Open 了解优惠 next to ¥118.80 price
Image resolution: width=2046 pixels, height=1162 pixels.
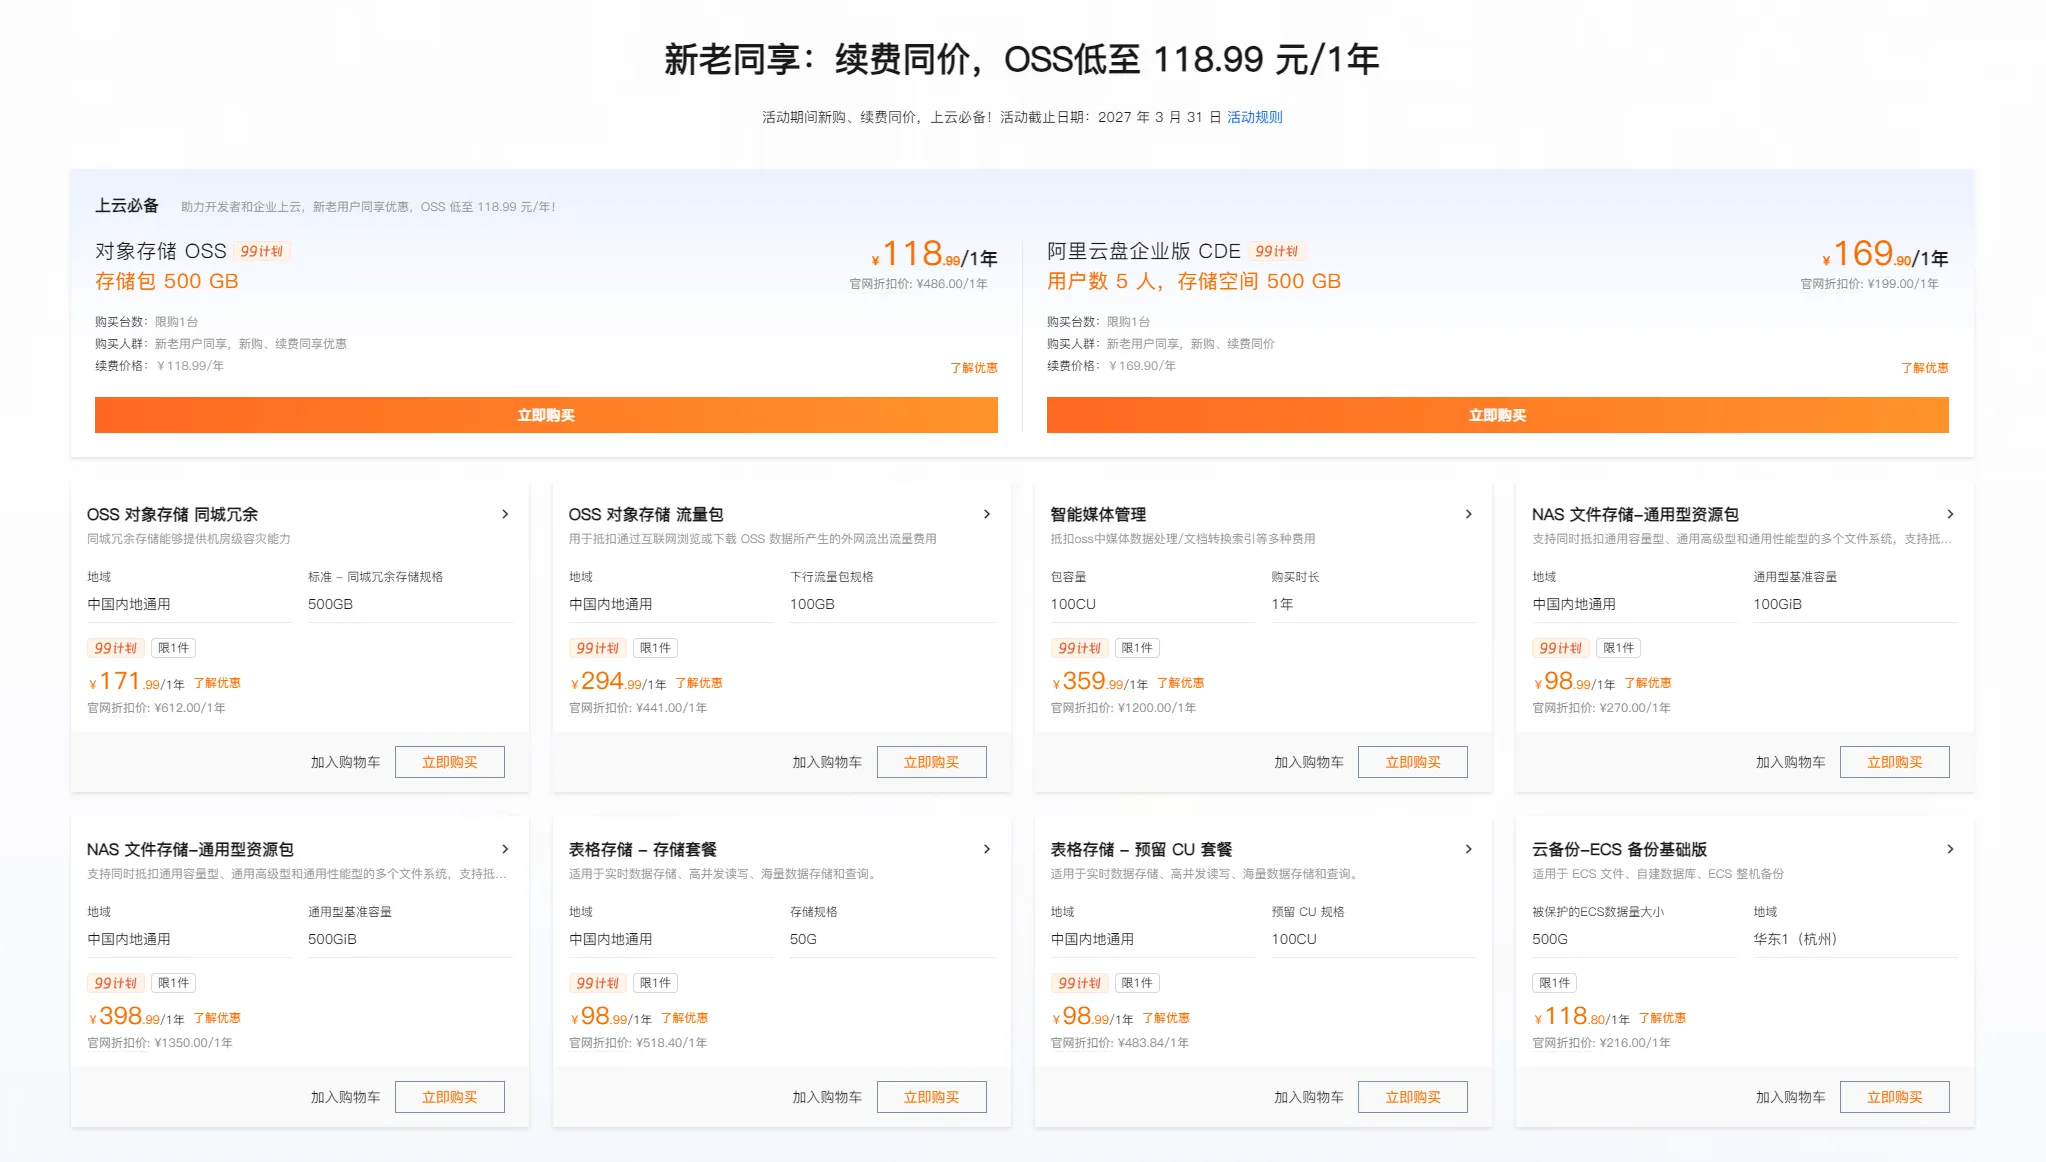1662,1018
